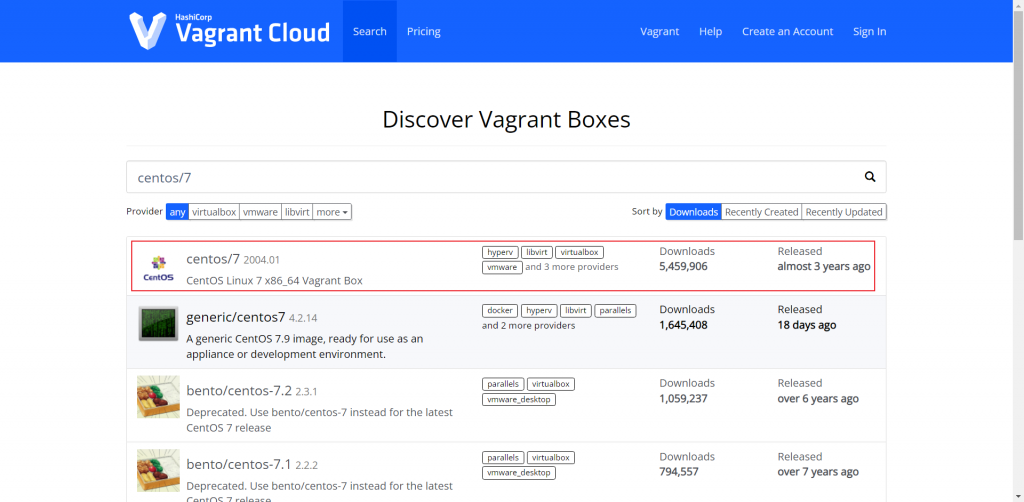Click the bento/centos-7.2 bento box image
1024x502 pixels.
pos(158,397)
